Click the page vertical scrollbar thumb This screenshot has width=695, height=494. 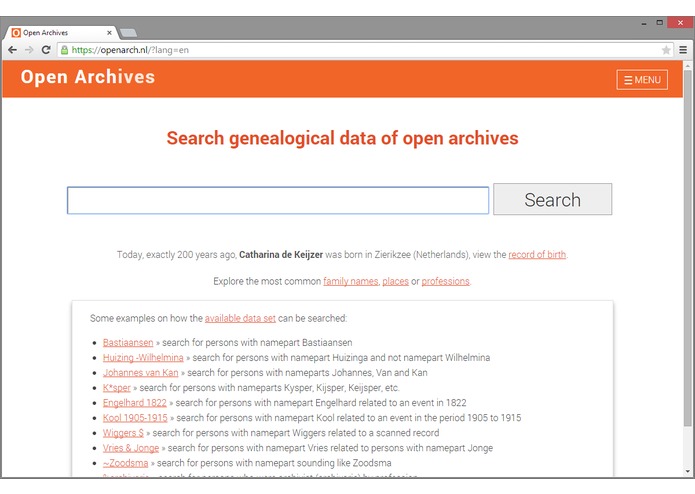coord(687,248)
